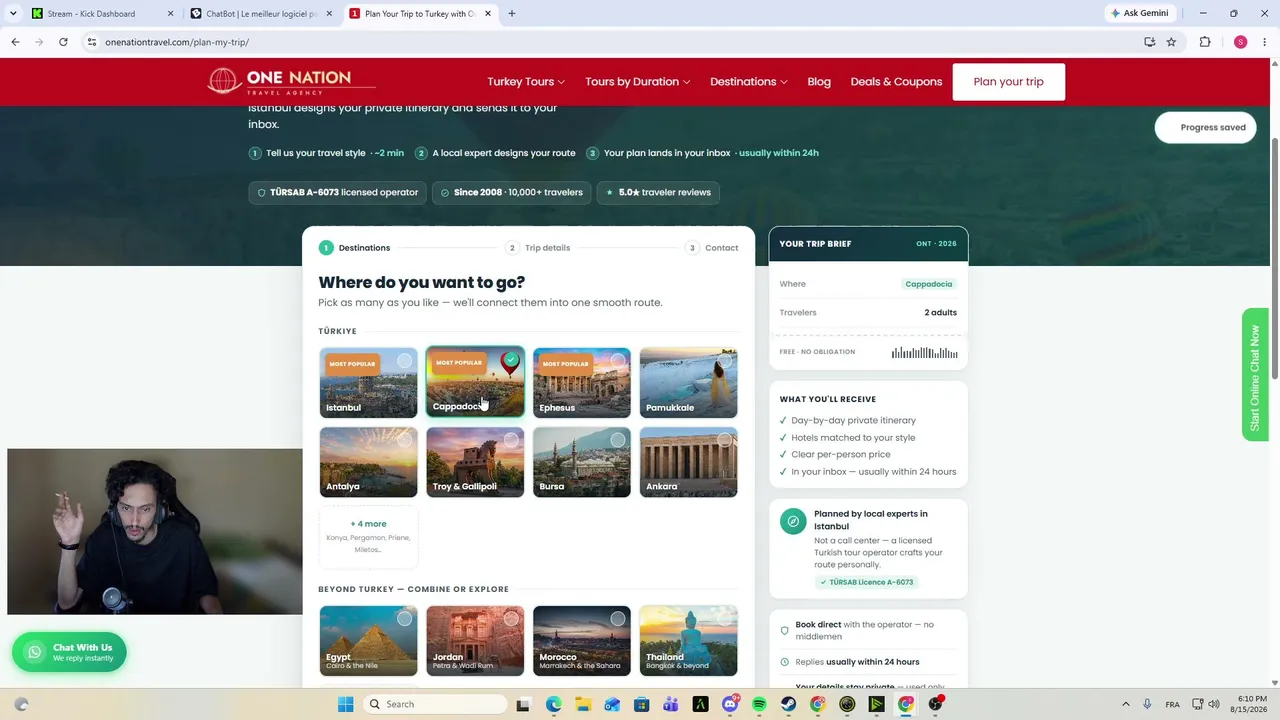Click the '5.0★ traveler reviews' badge
This screenshot has width=1280, height=720.
[x=658, y=192]
